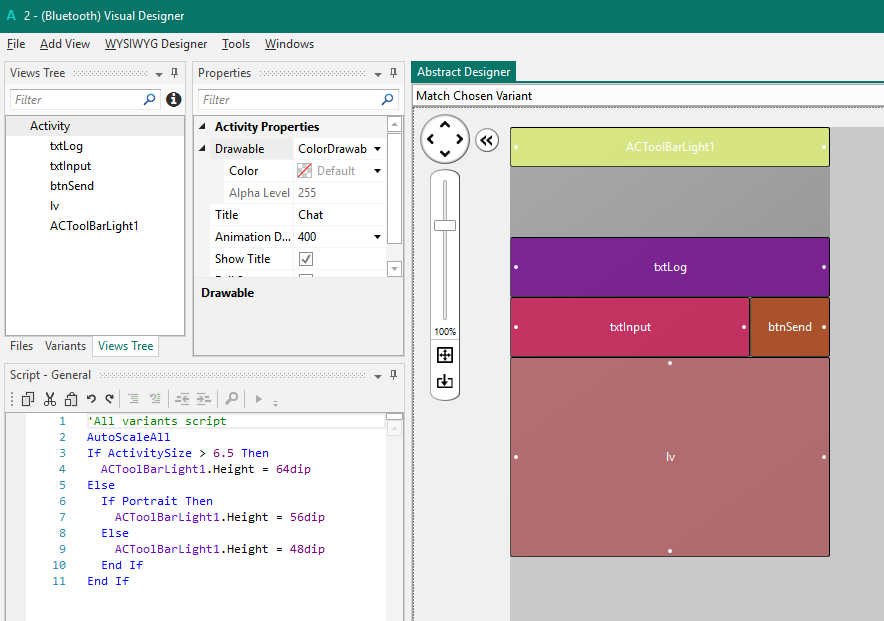
Task: Open the Drawable ColorDrawable dropdown
Action: (378, 149)
